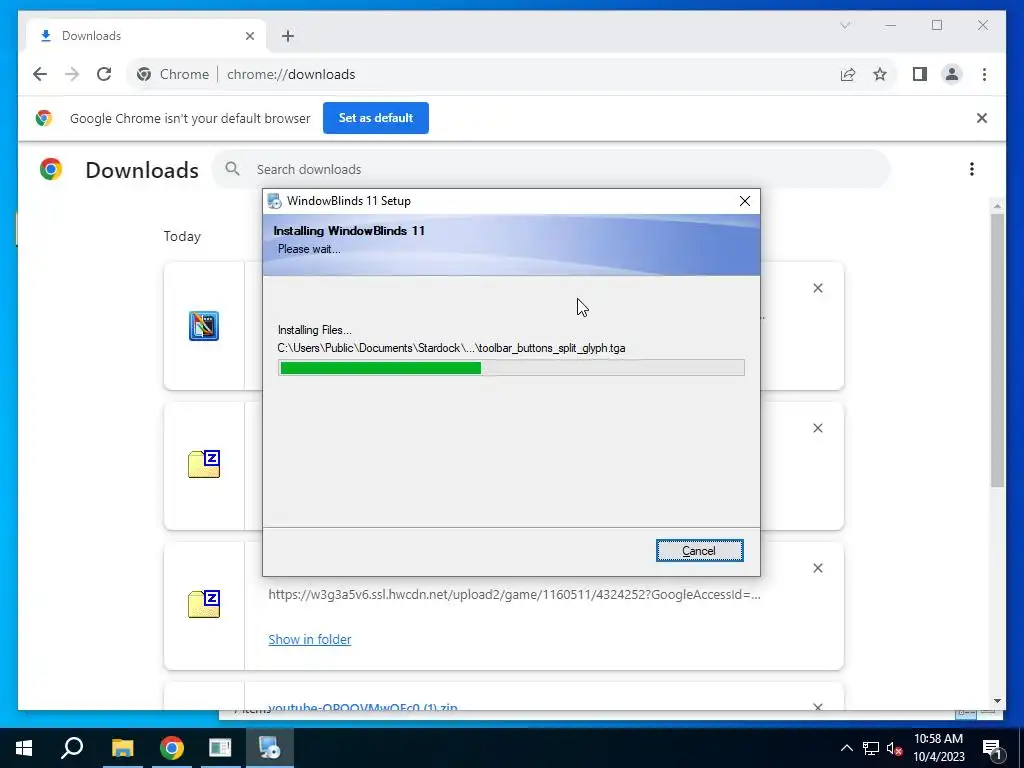Click the share page icon in address bar
Viewport: 1024px width, 768px height.
click(x=848, y=74)
